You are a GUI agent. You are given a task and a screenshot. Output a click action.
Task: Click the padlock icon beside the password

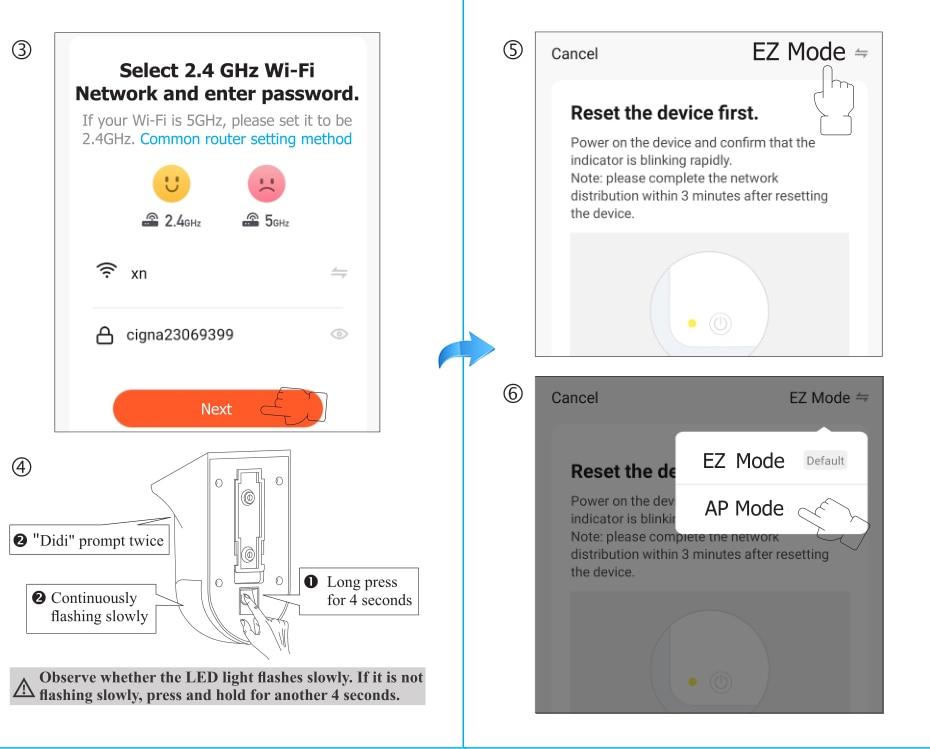tap(104, 335)
